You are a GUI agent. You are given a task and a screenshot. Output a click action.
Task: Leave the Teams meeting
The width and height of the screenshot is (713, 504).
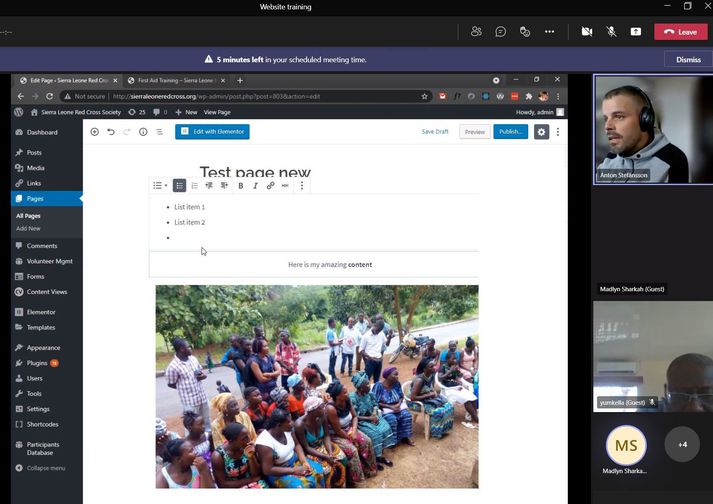tap(681, 32)
